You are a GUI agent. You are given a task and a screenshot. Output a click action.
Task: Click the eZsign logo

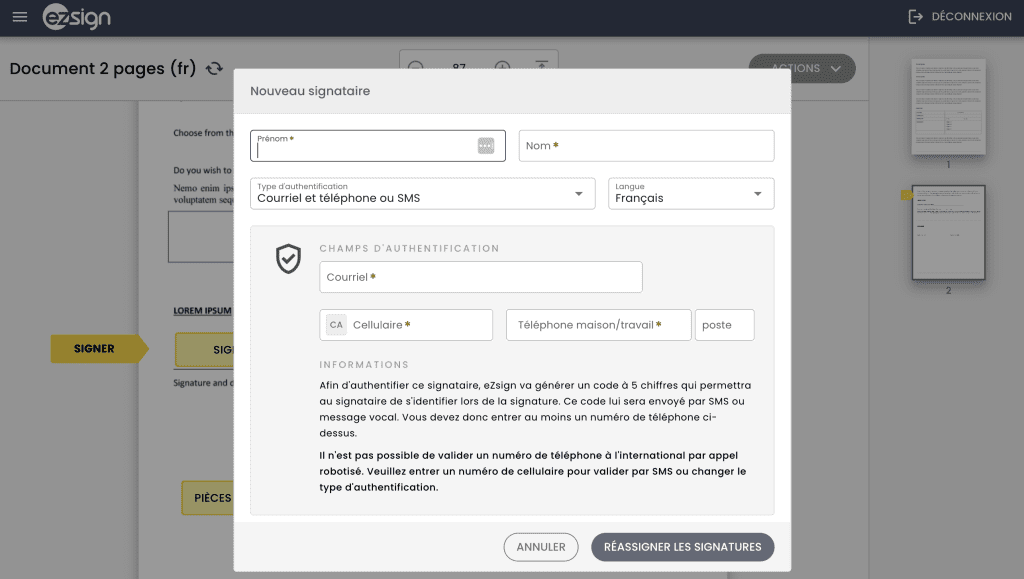(77, 17)
